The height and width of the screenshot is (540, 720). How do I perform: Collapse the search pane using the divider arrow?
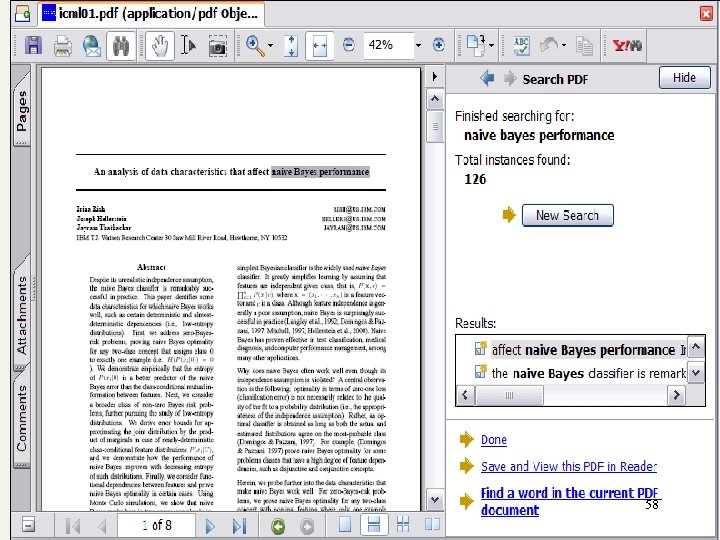434,77
